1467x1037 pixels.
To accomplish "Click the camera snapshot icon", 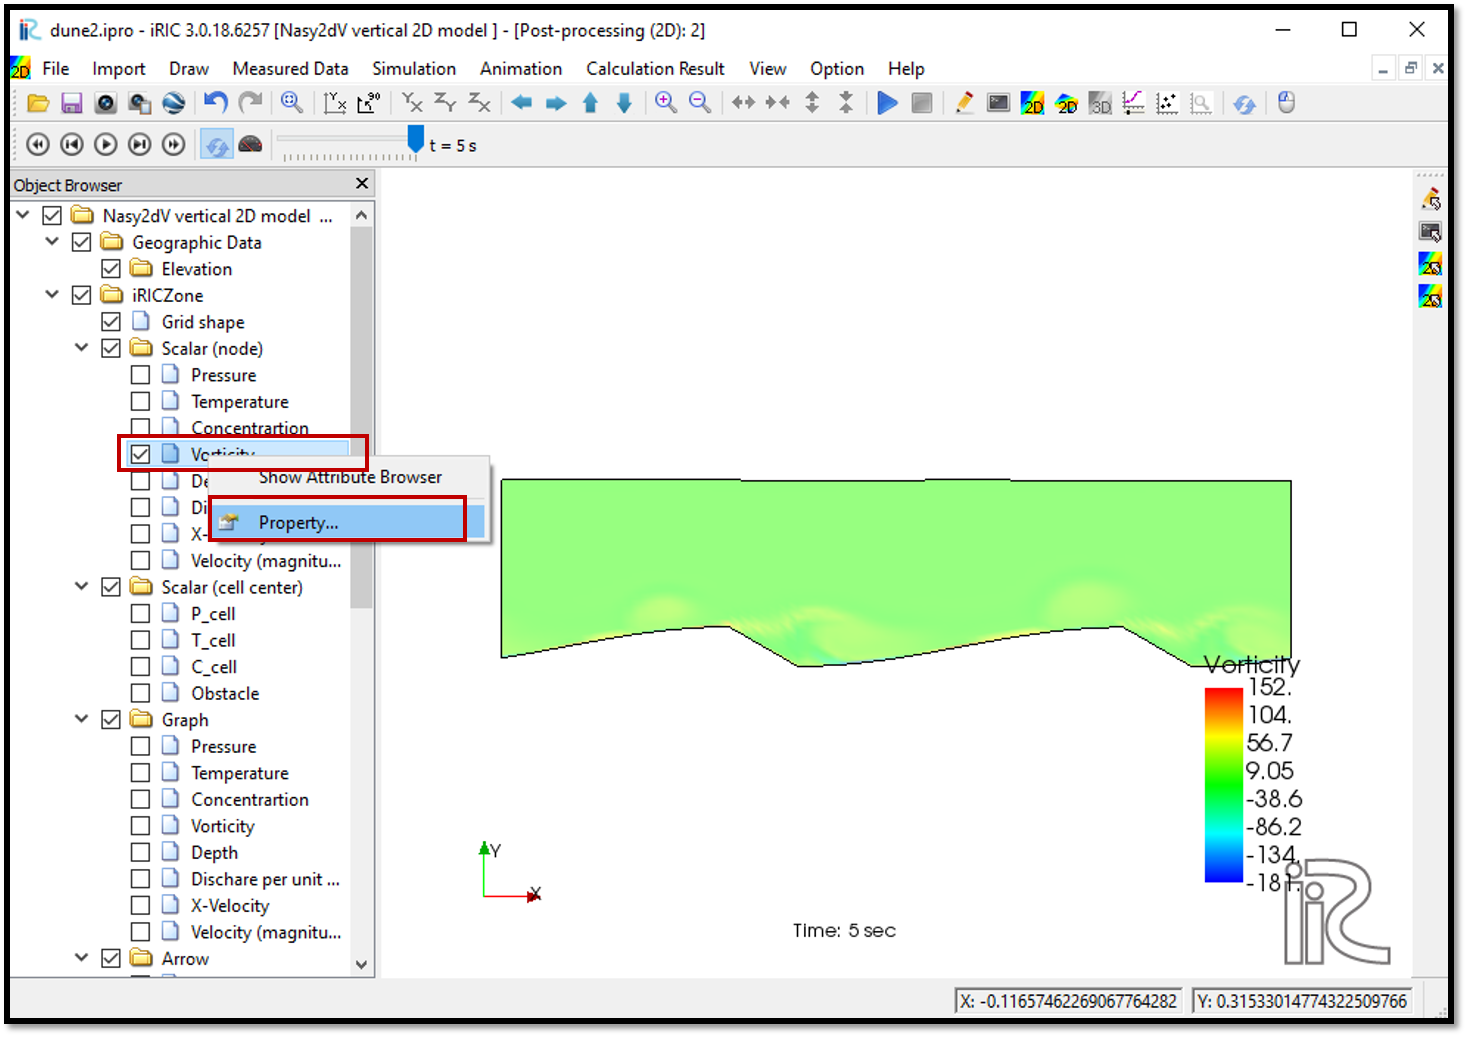I will [x=106, y=103].
